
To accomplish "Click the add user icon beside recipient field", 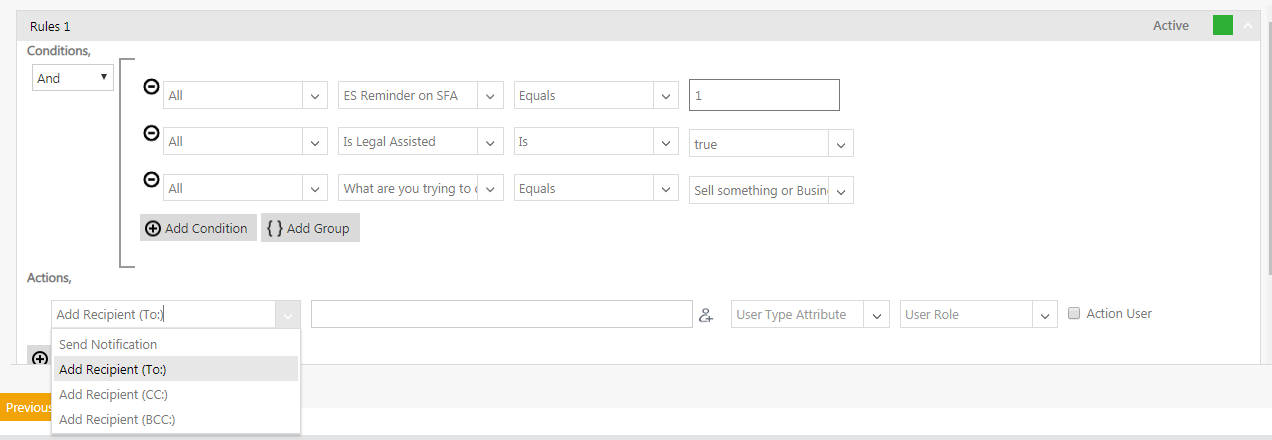I will (706, 315).
